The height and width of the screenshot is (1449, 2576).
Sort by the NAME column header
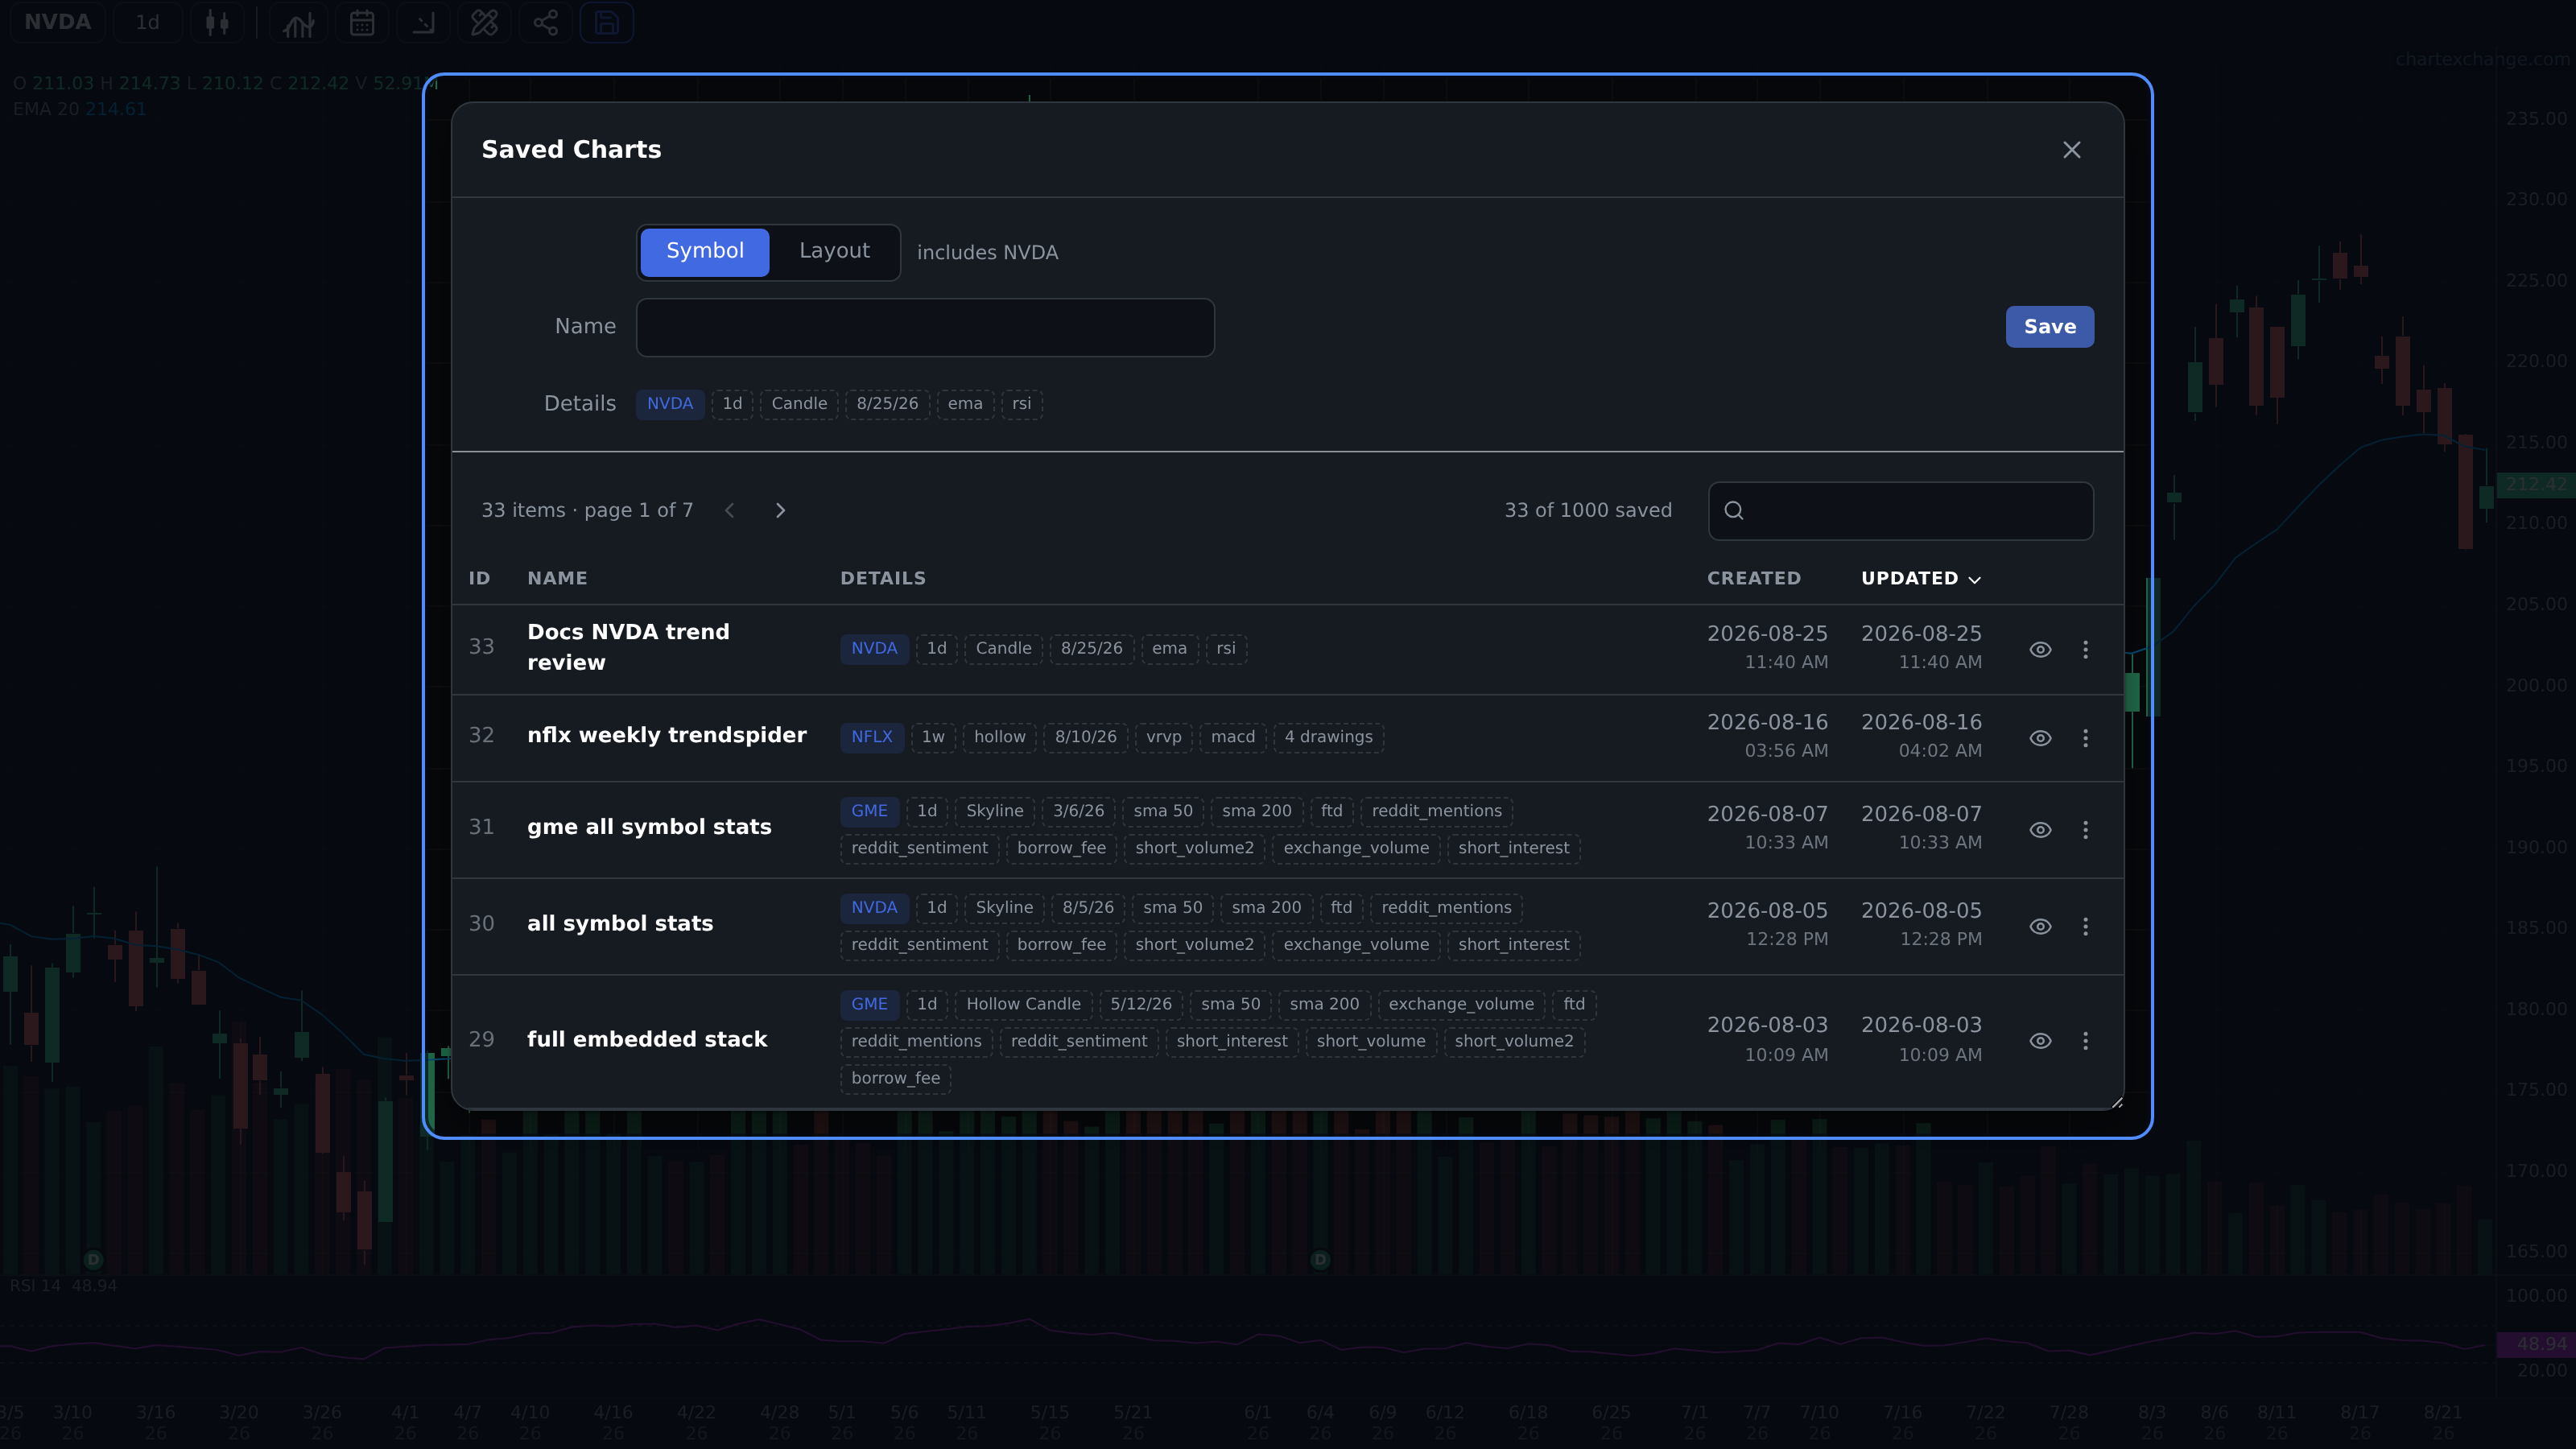coord(557,579)
